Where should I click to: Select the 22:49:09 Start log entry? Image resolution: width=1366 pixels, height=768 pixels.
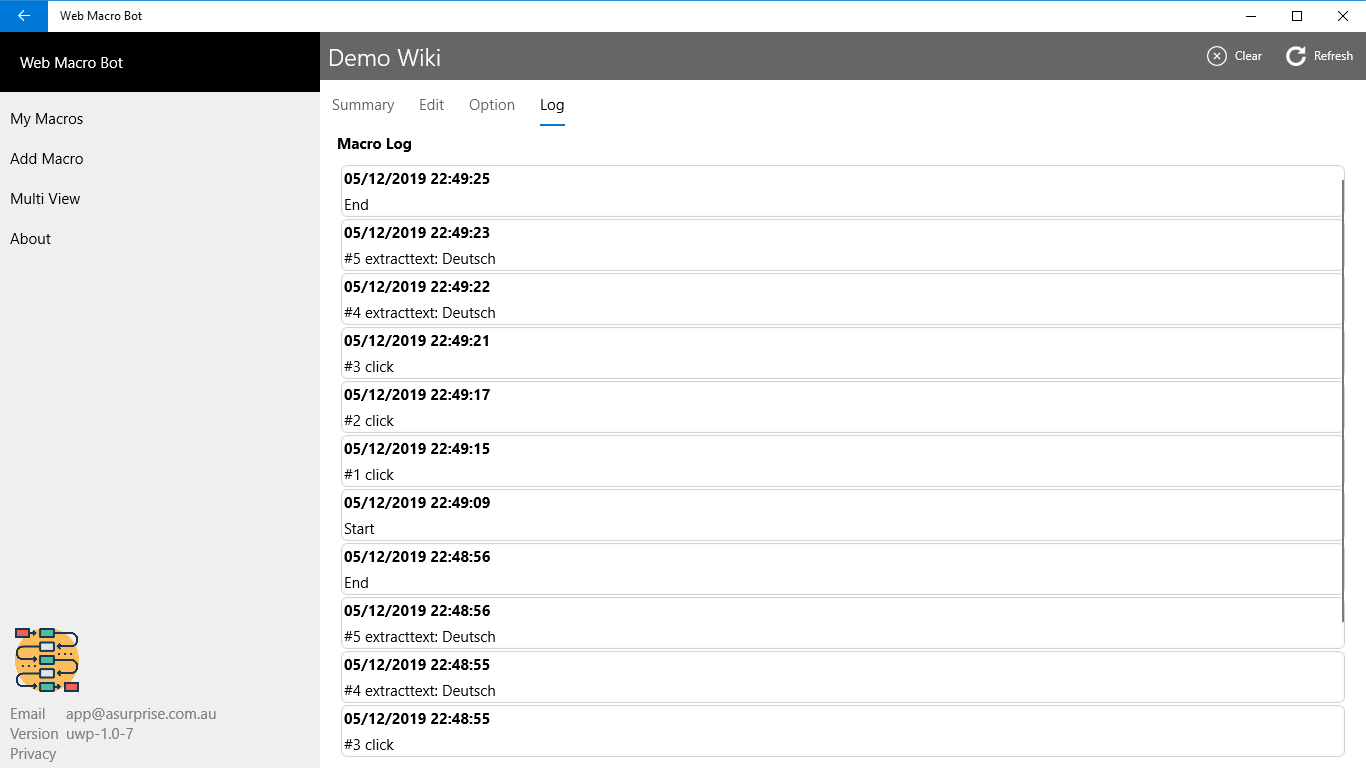click(840, 516)
